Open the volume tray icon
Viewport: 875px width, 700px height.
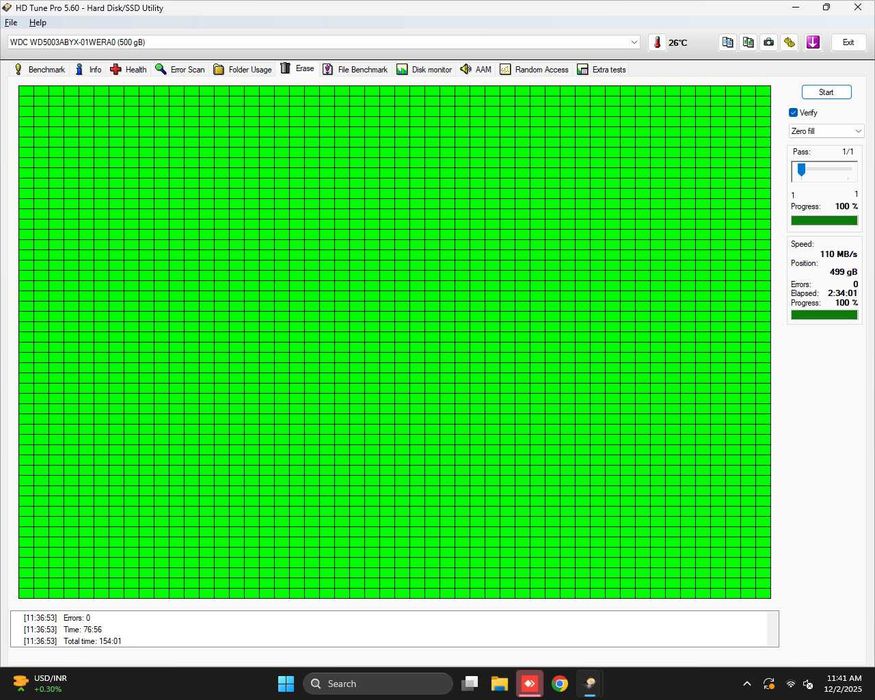coord(808,684)
